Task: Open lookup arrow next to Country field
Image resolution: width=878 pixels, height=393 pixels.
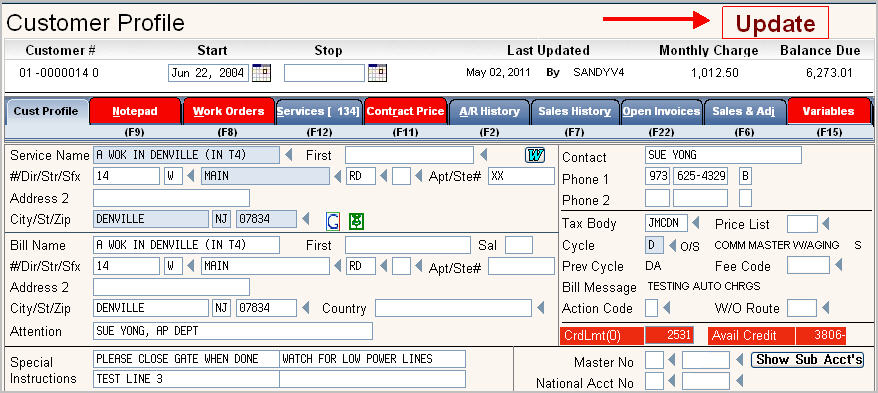Action: pos(540,307)
